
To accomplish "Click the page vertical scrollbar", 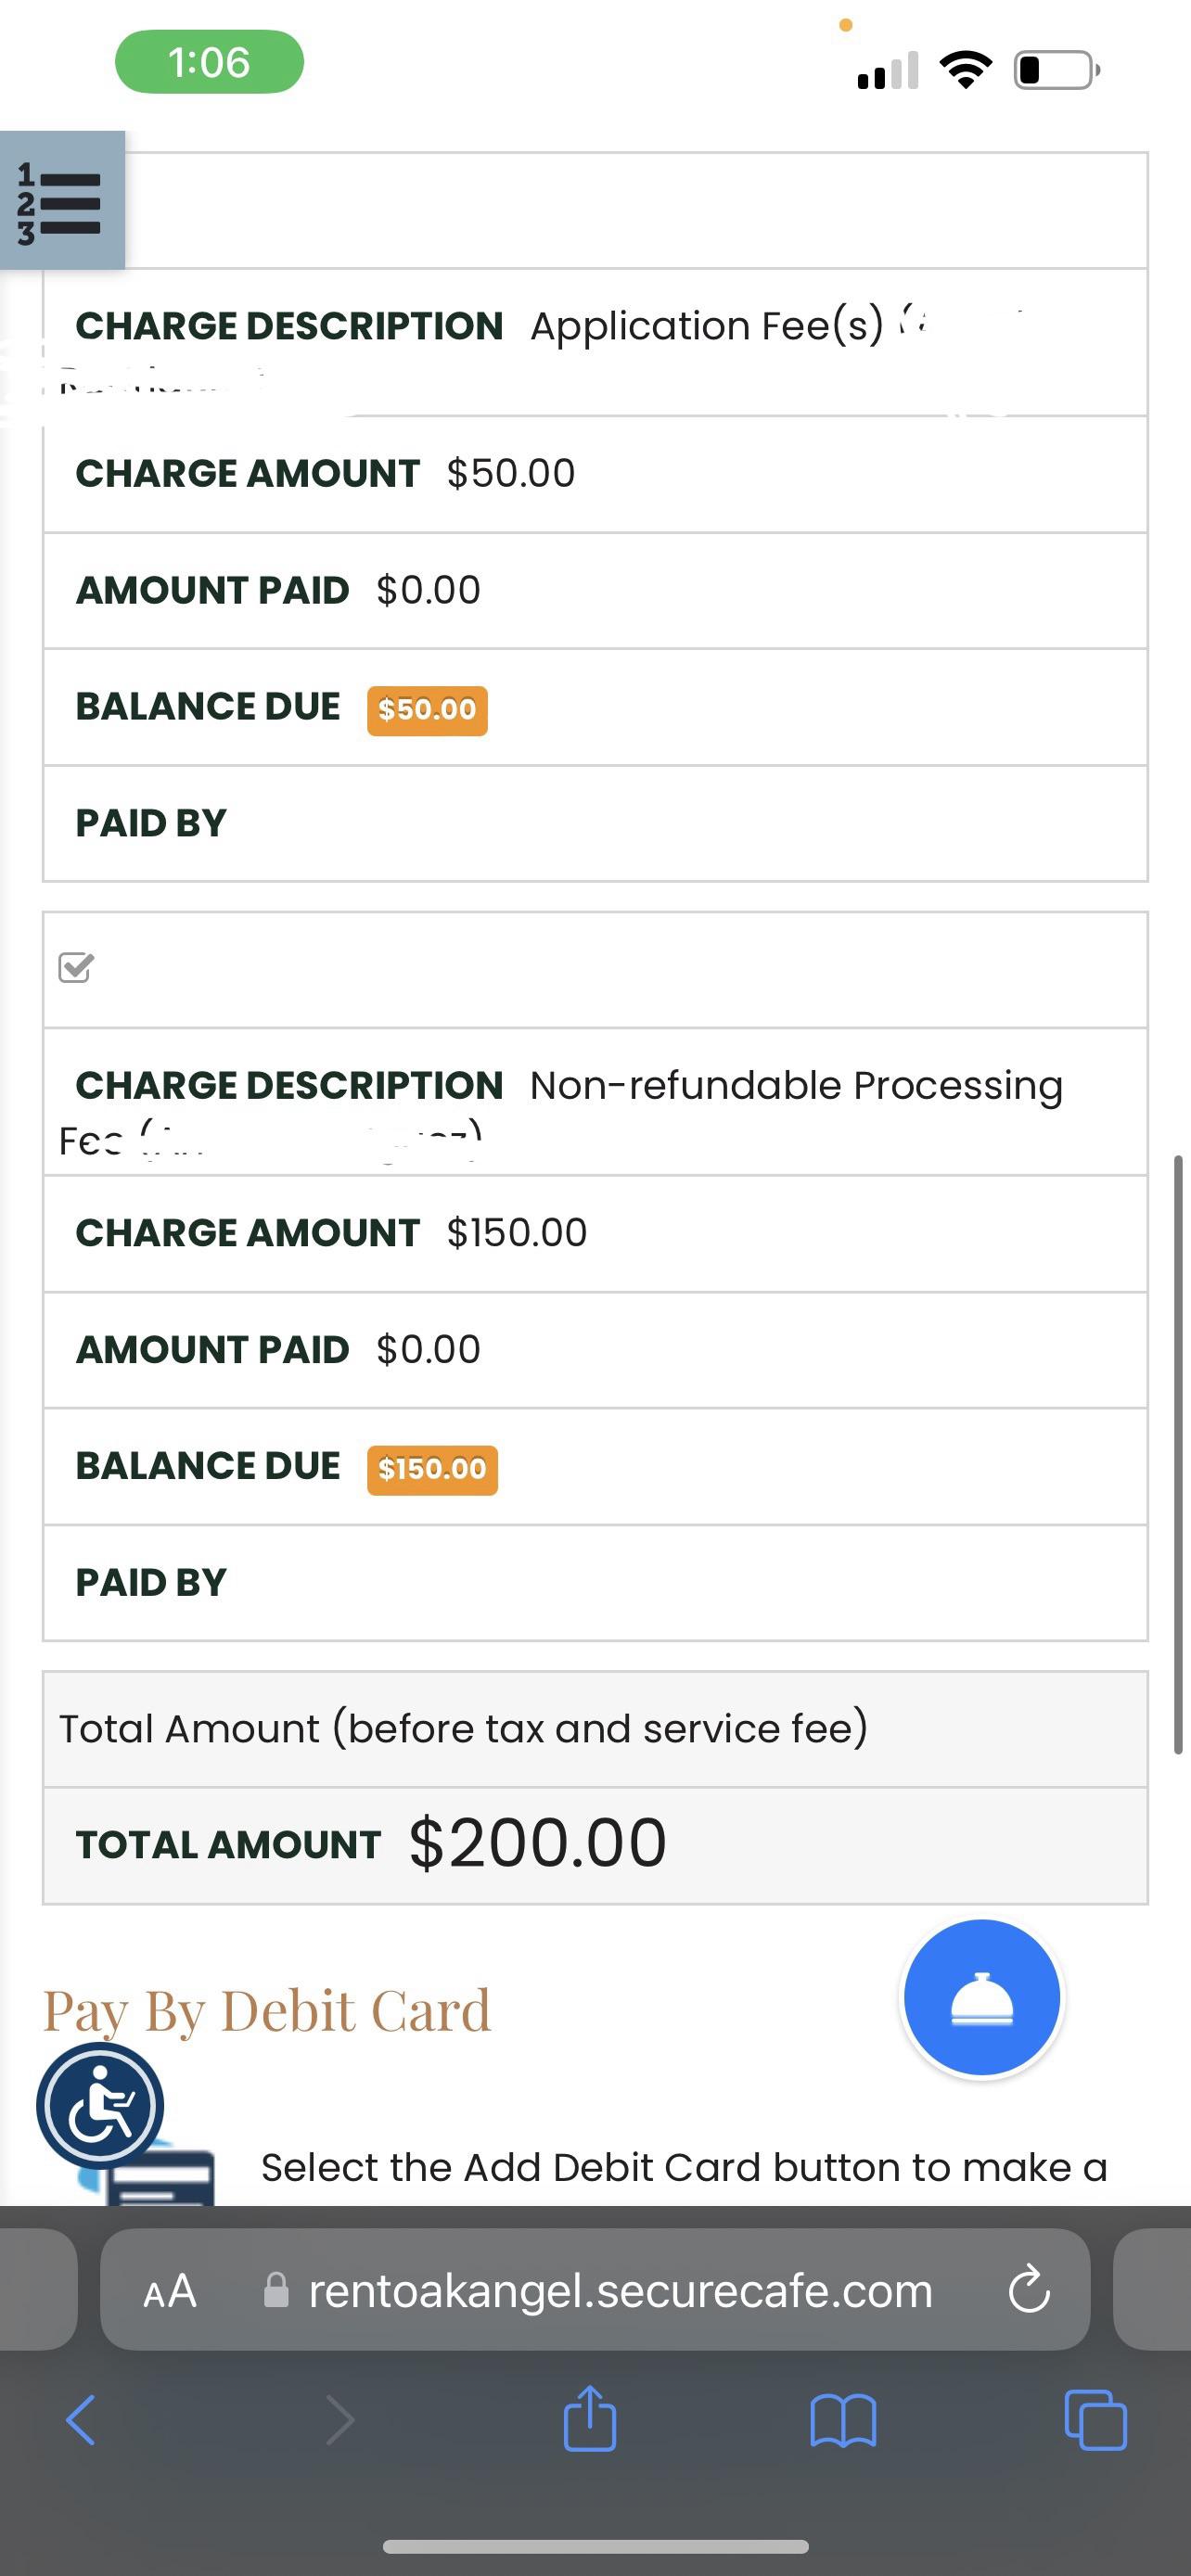I will coord(1178,1454).
